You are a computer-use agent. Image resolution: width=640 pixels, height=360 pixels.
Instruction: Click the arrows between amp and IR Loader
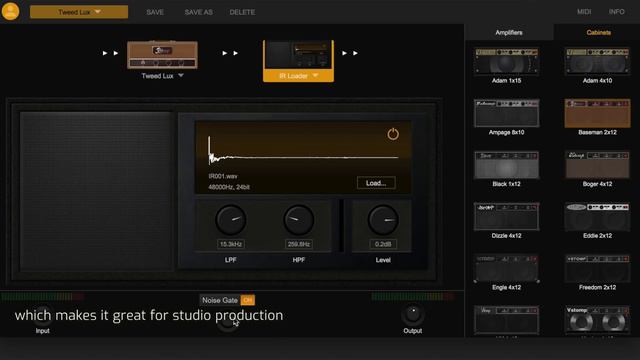coord(230,53)
